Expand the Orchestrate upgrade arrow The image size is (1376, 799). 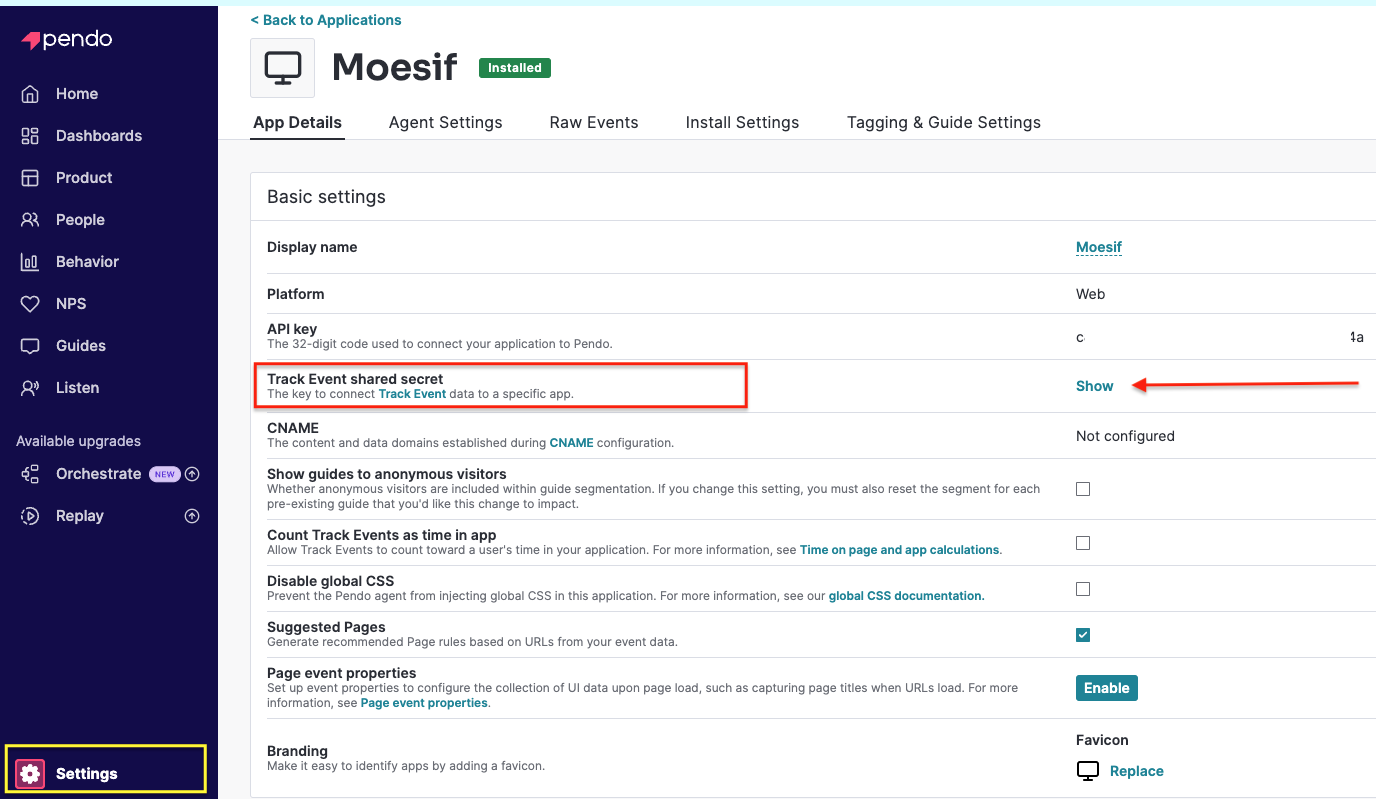coord(193,474)
